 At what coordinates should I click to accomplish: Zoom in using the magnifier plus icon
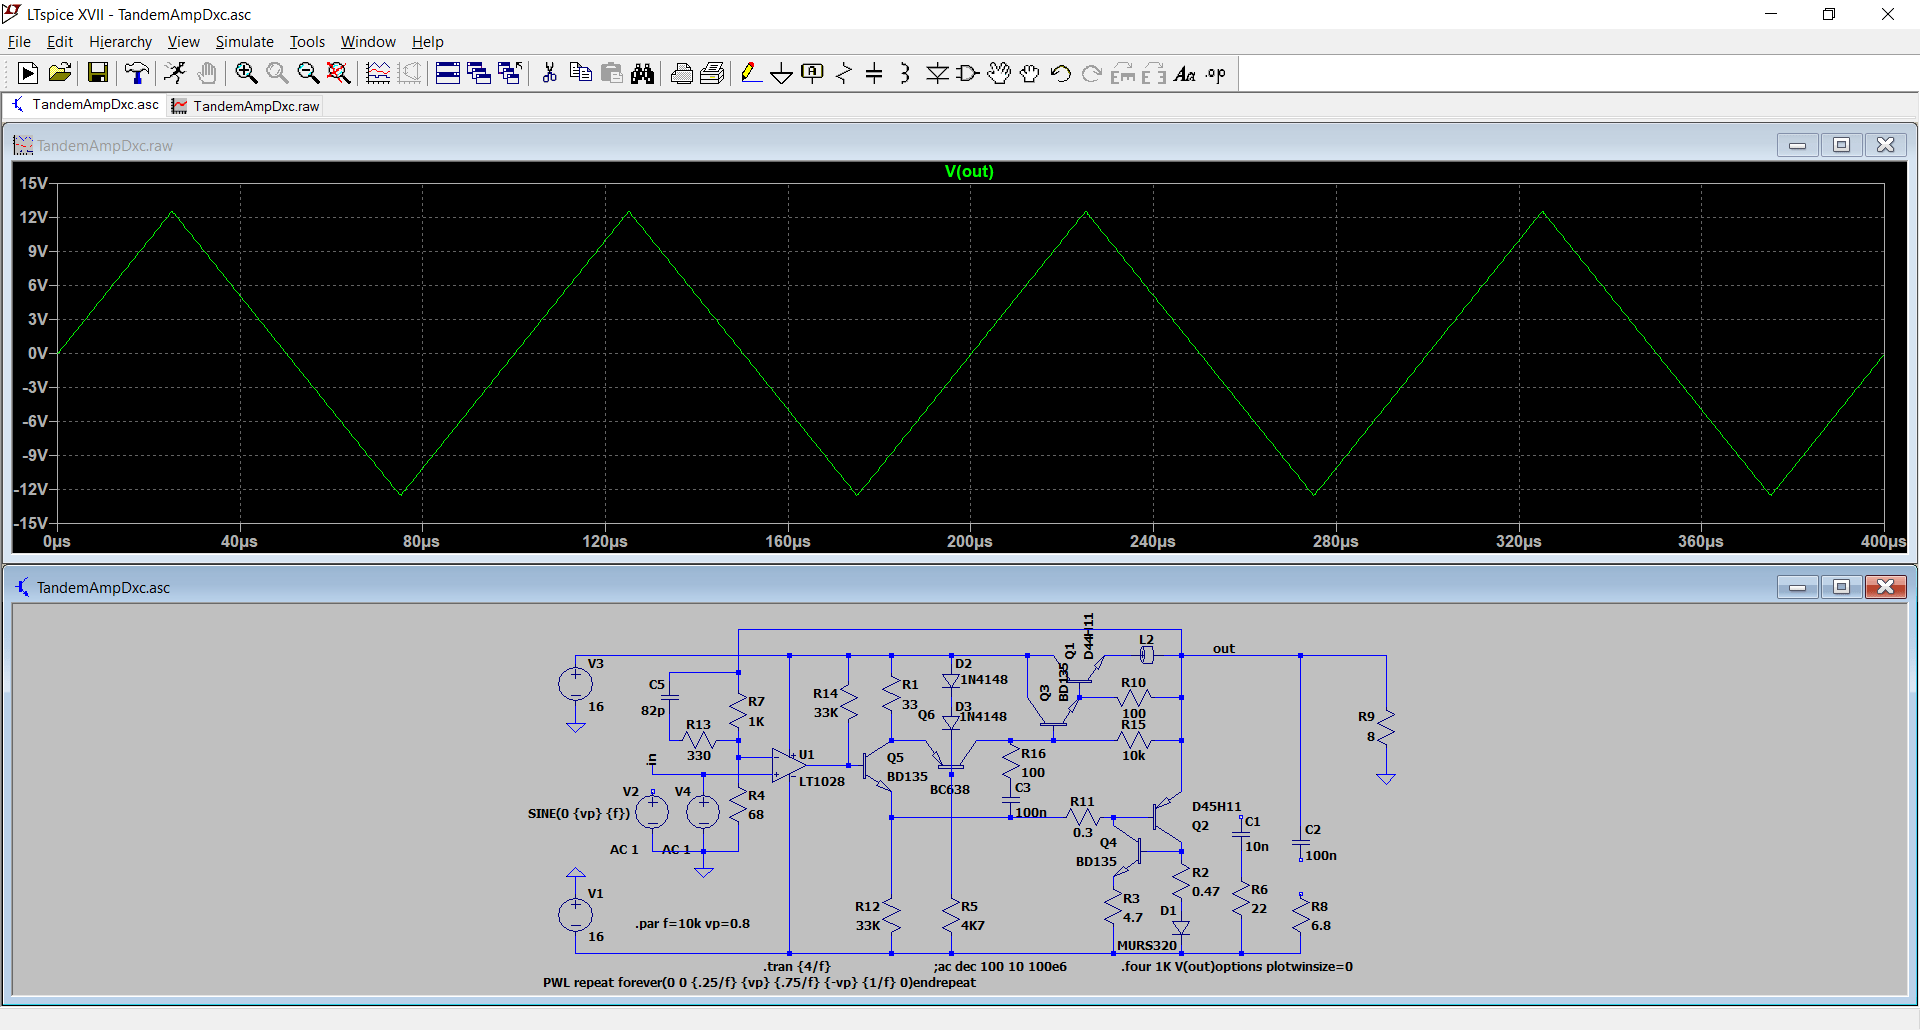tap(246, 73)
